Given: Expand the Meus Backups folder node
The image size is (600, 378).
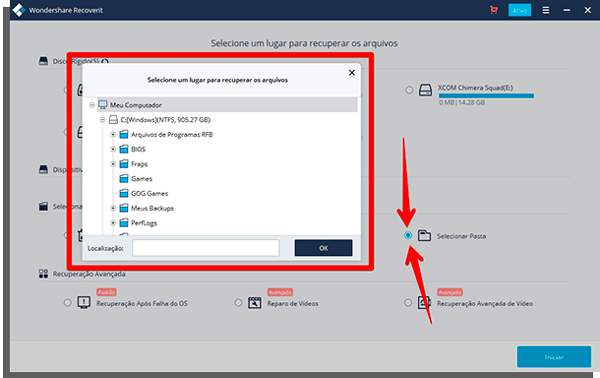Looking at the screenshot, I should coord(113,208).
